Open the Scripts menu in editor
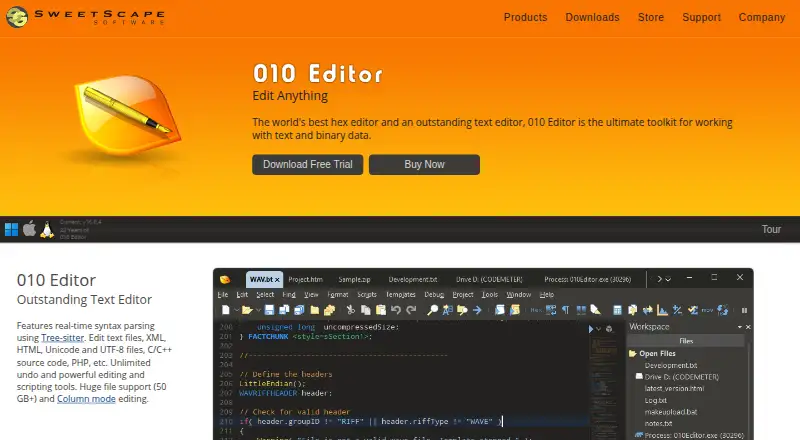The image size is (800, 440). (x=367, y=295)
